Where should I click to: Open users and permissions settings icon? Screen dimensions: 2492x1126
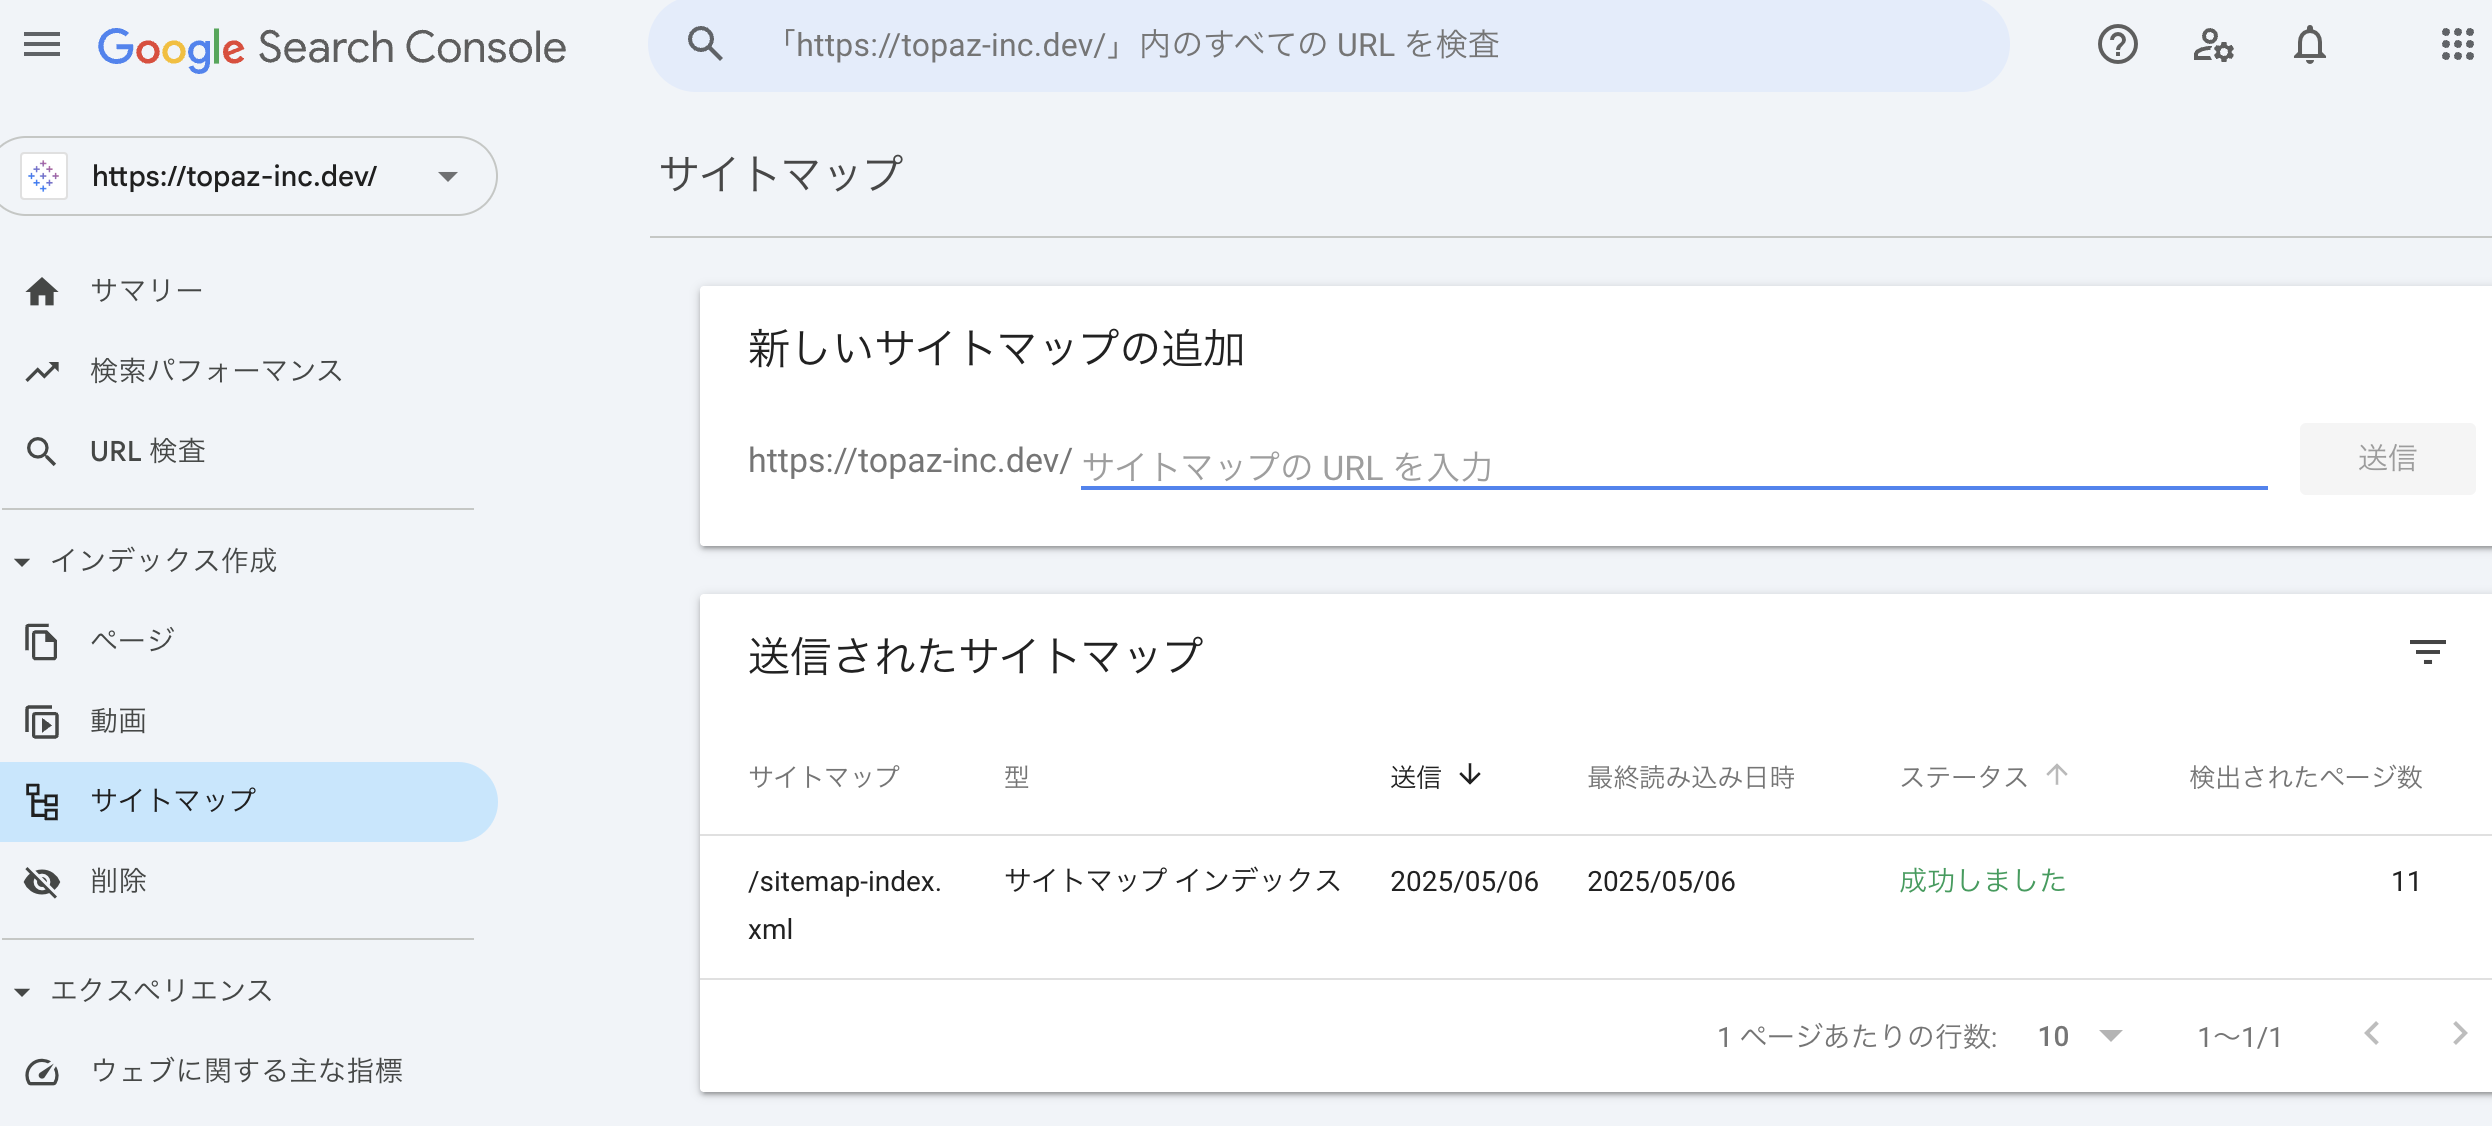click(x=2213, y=45)
